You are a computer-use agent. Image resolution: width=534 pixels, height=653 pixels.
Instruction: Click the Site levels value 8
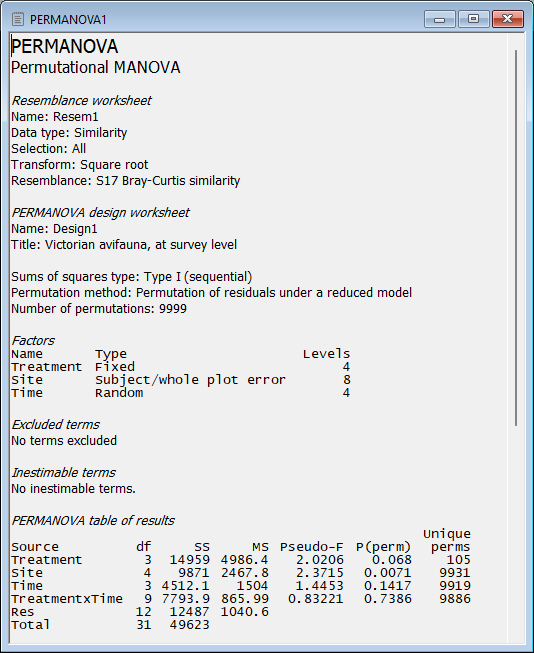coord(346,380)
